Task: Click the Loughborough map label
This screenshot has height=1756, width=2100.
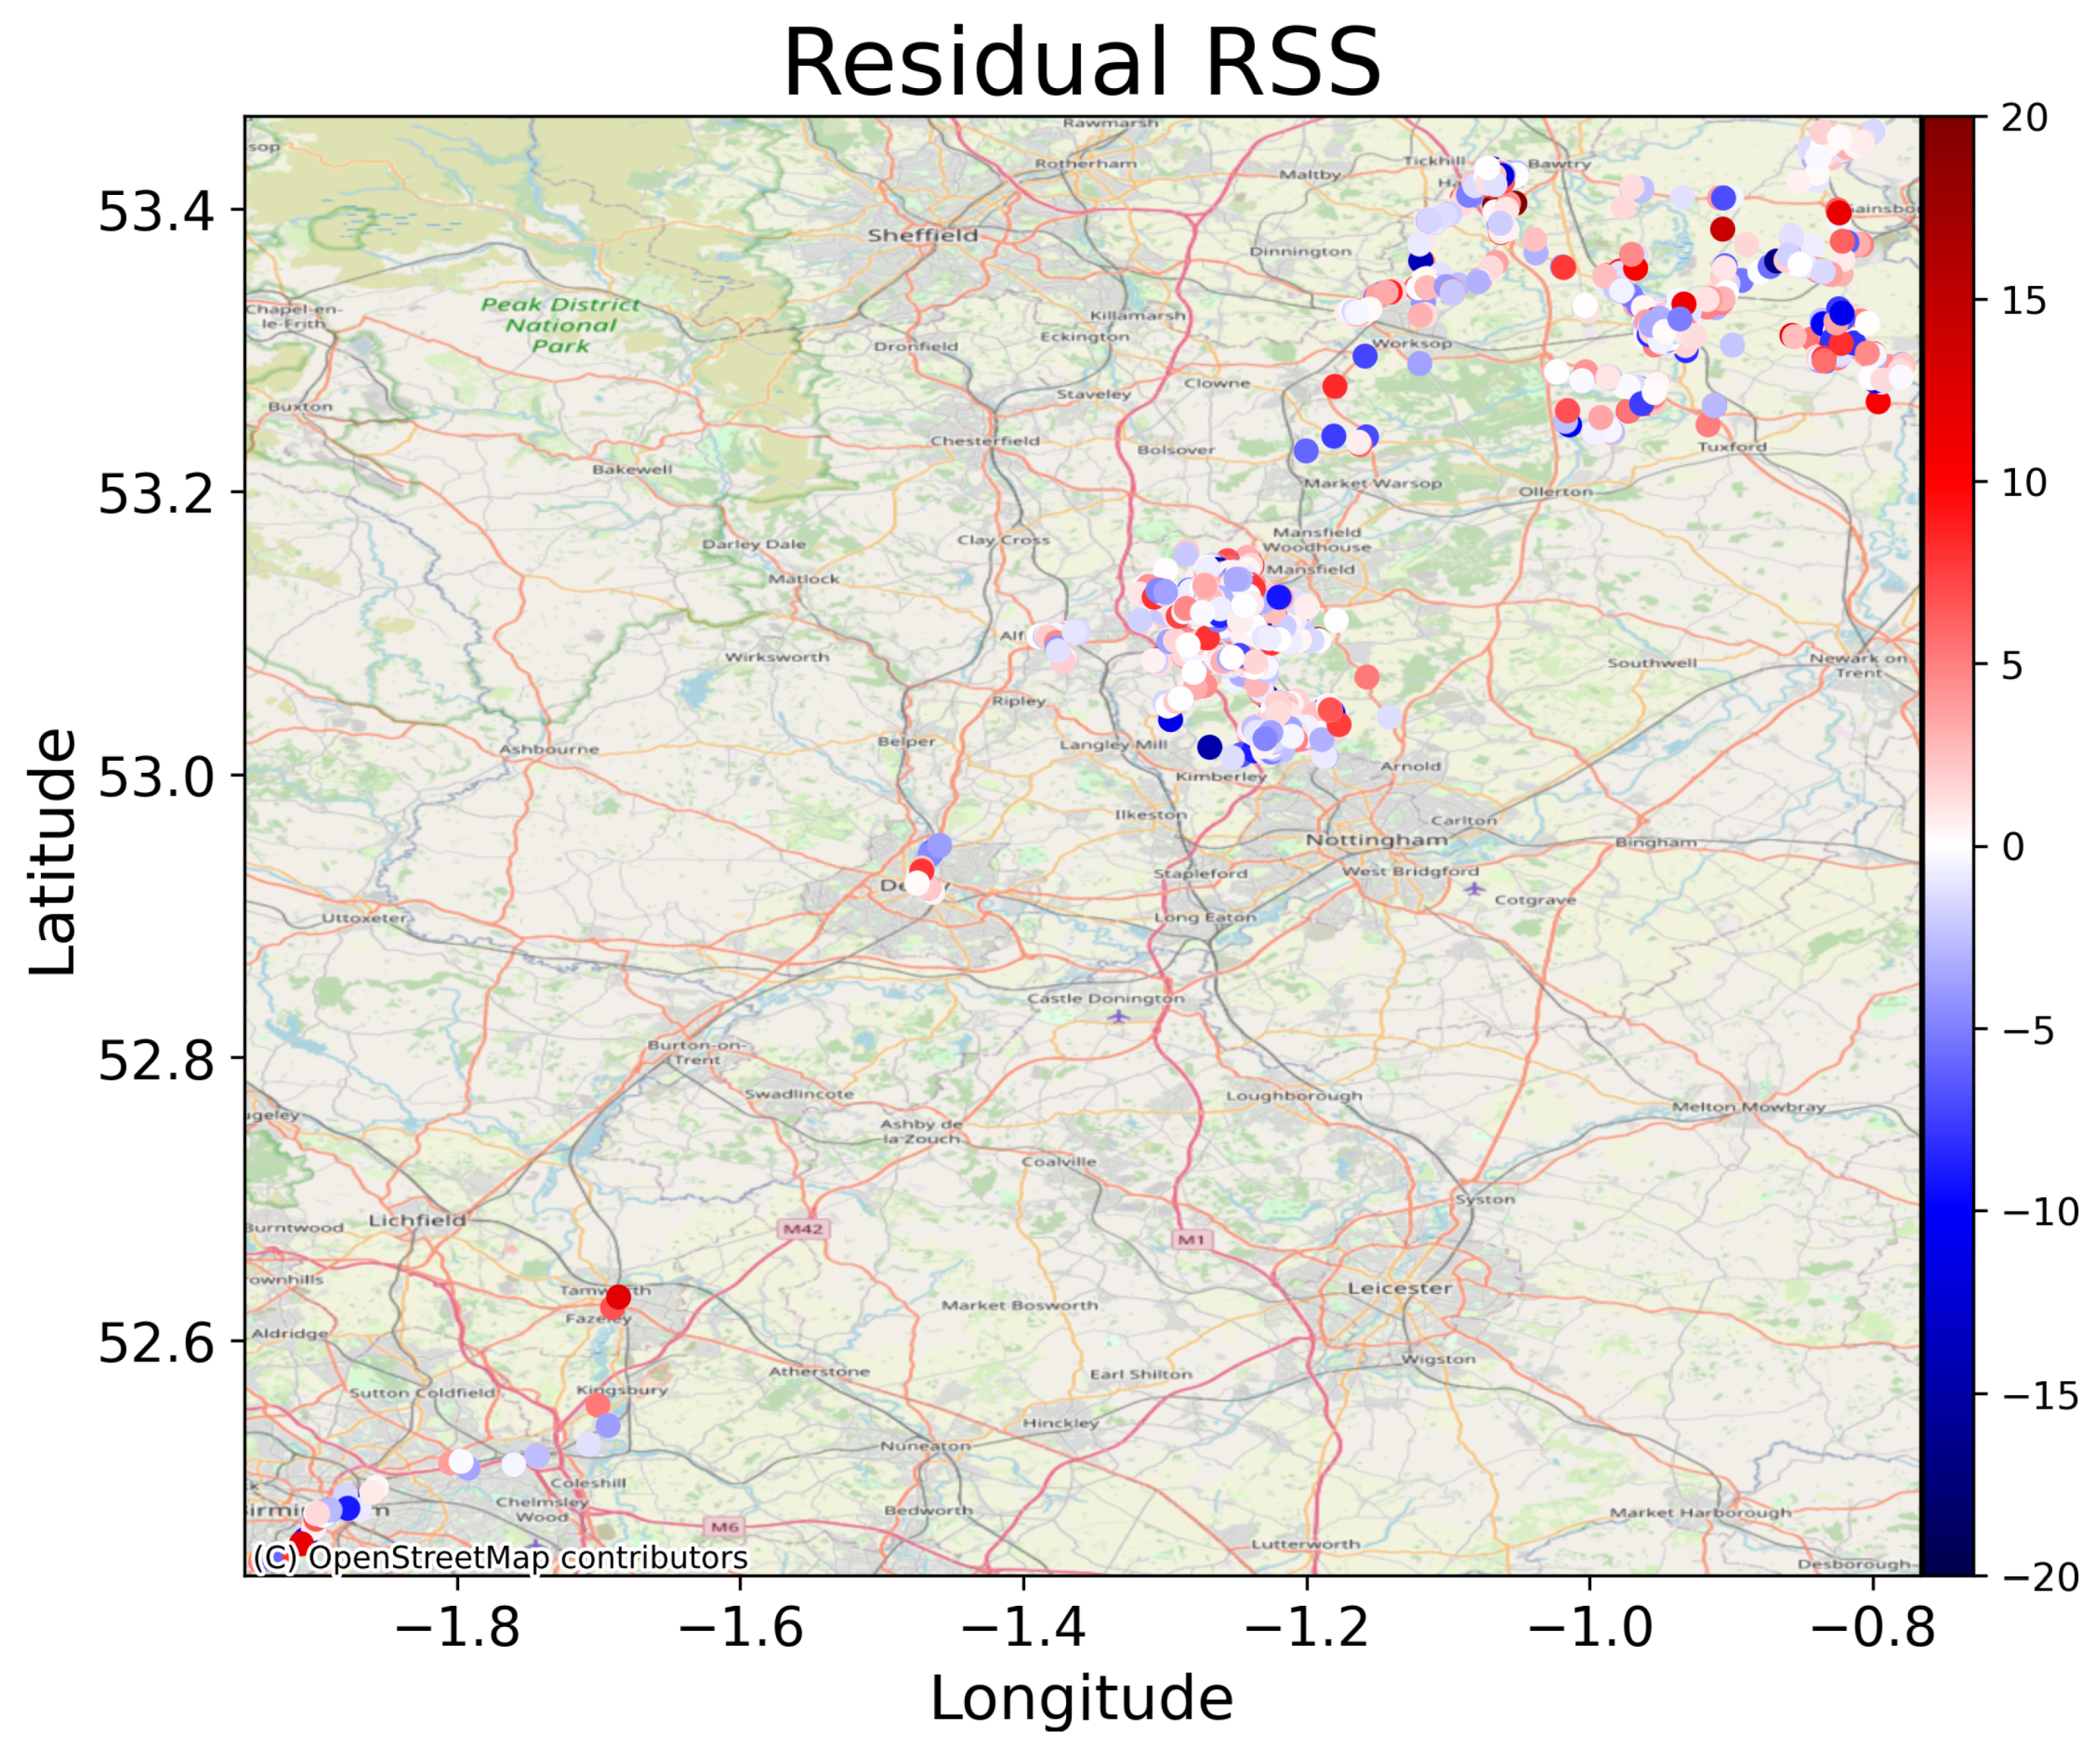Action: (1294, 1095)
